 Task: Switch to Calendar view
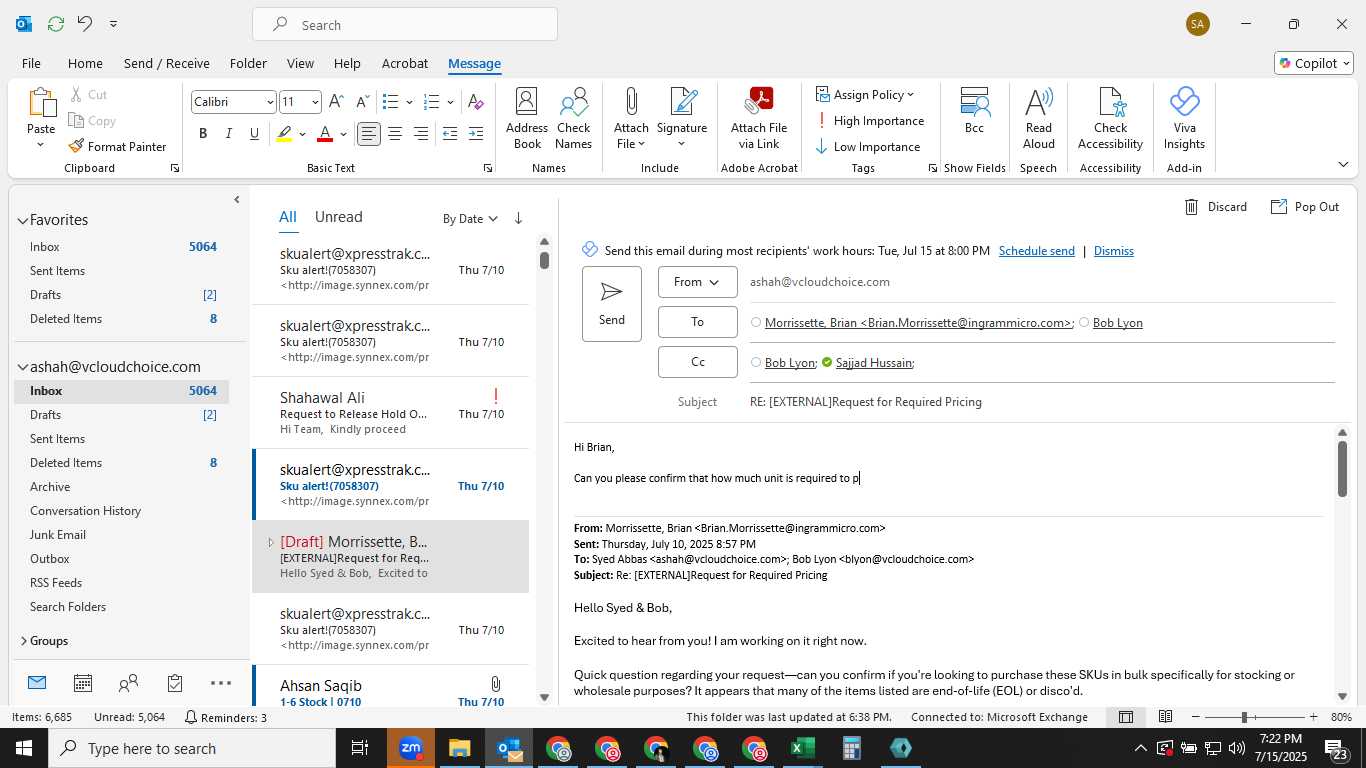point(83,683)
